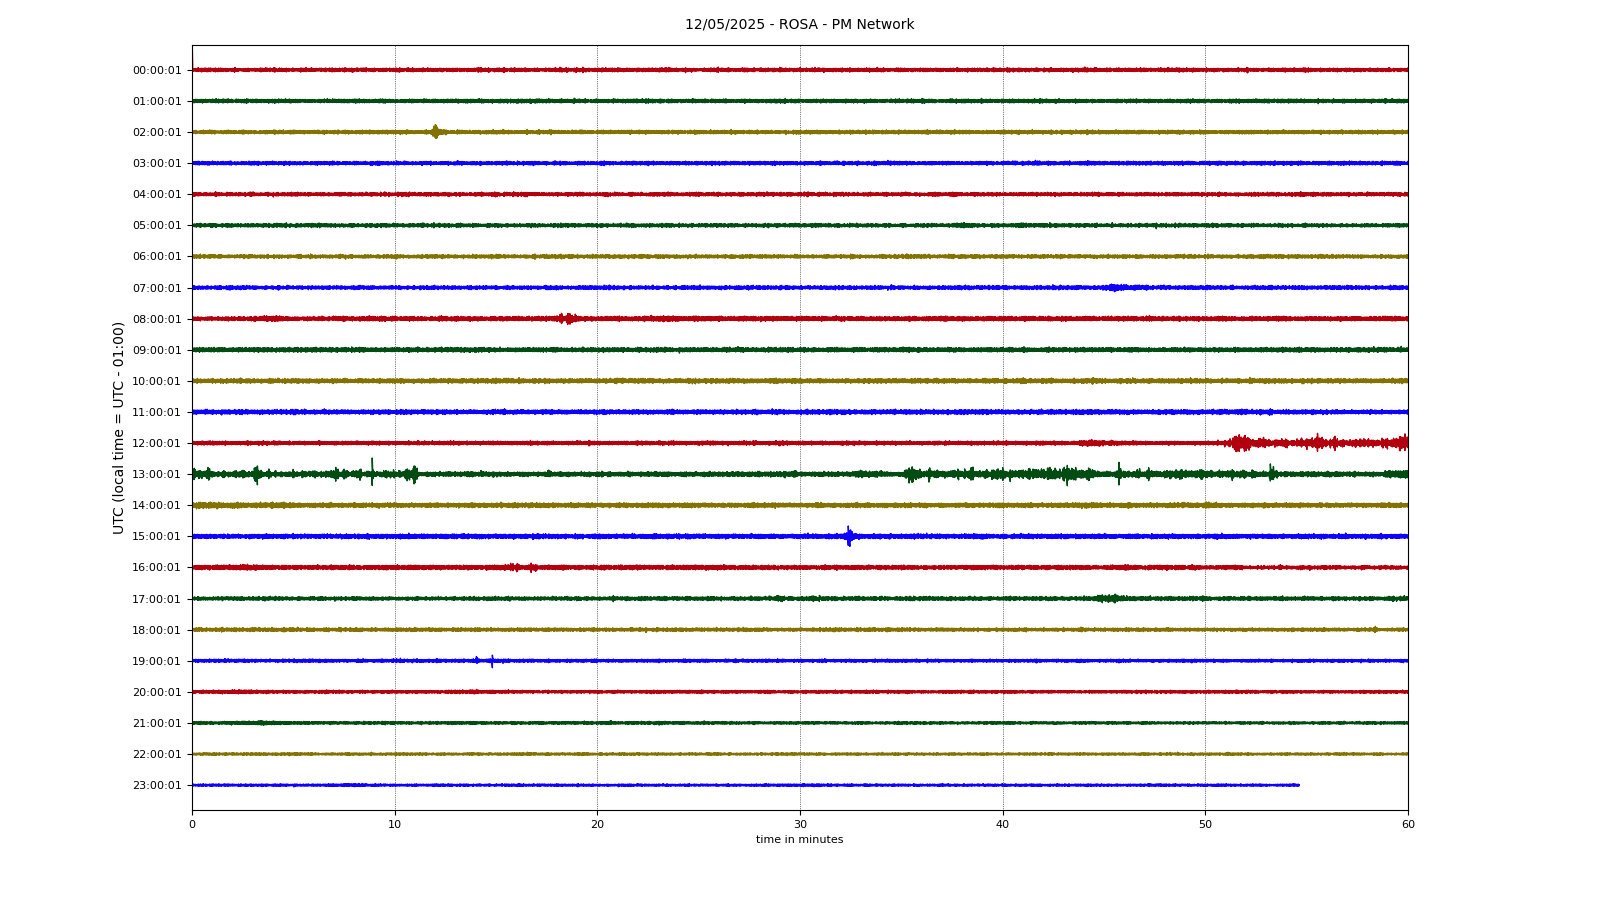Mark the spike pair on the 19:00:01 trace
1600x900 pixels.
click(484, 661)
